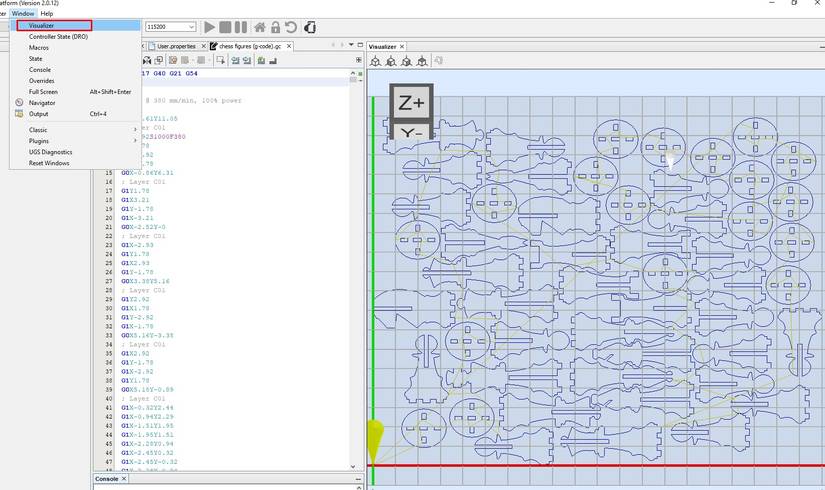Click the Console panel tab

[x=107, y=479]
